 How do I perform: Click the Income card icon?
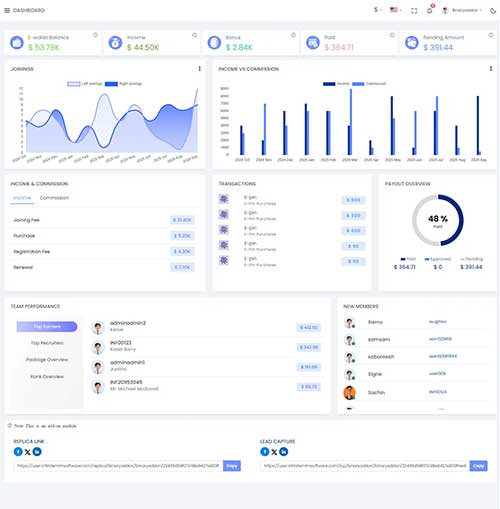(x=115, y=43)
